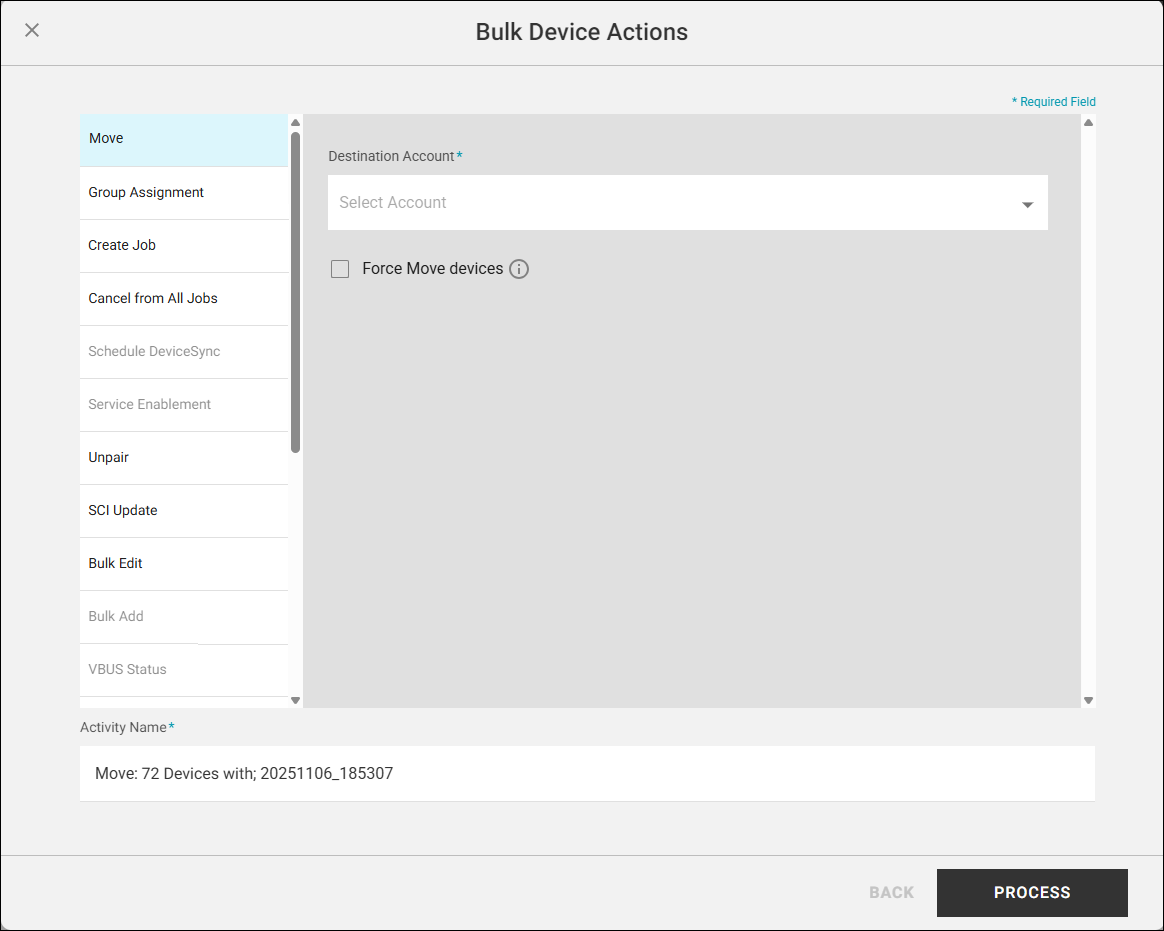
Task: Click the action list scrollbar thumb
Action: pyautogui.click(x=295, y=293)
